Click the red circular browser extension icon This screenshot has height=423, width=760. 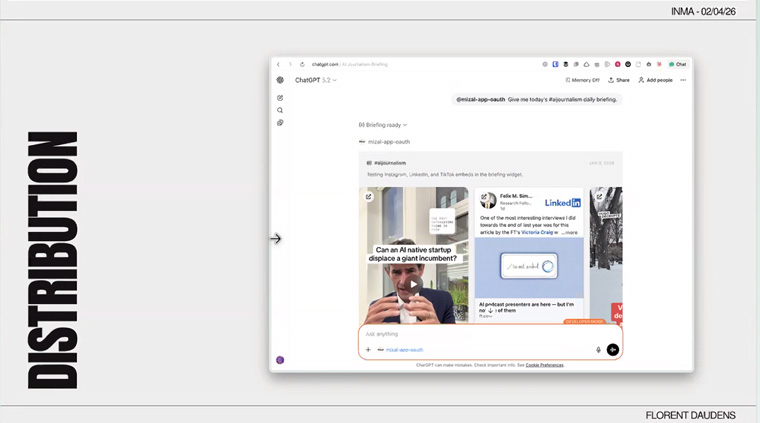[618, 64]
